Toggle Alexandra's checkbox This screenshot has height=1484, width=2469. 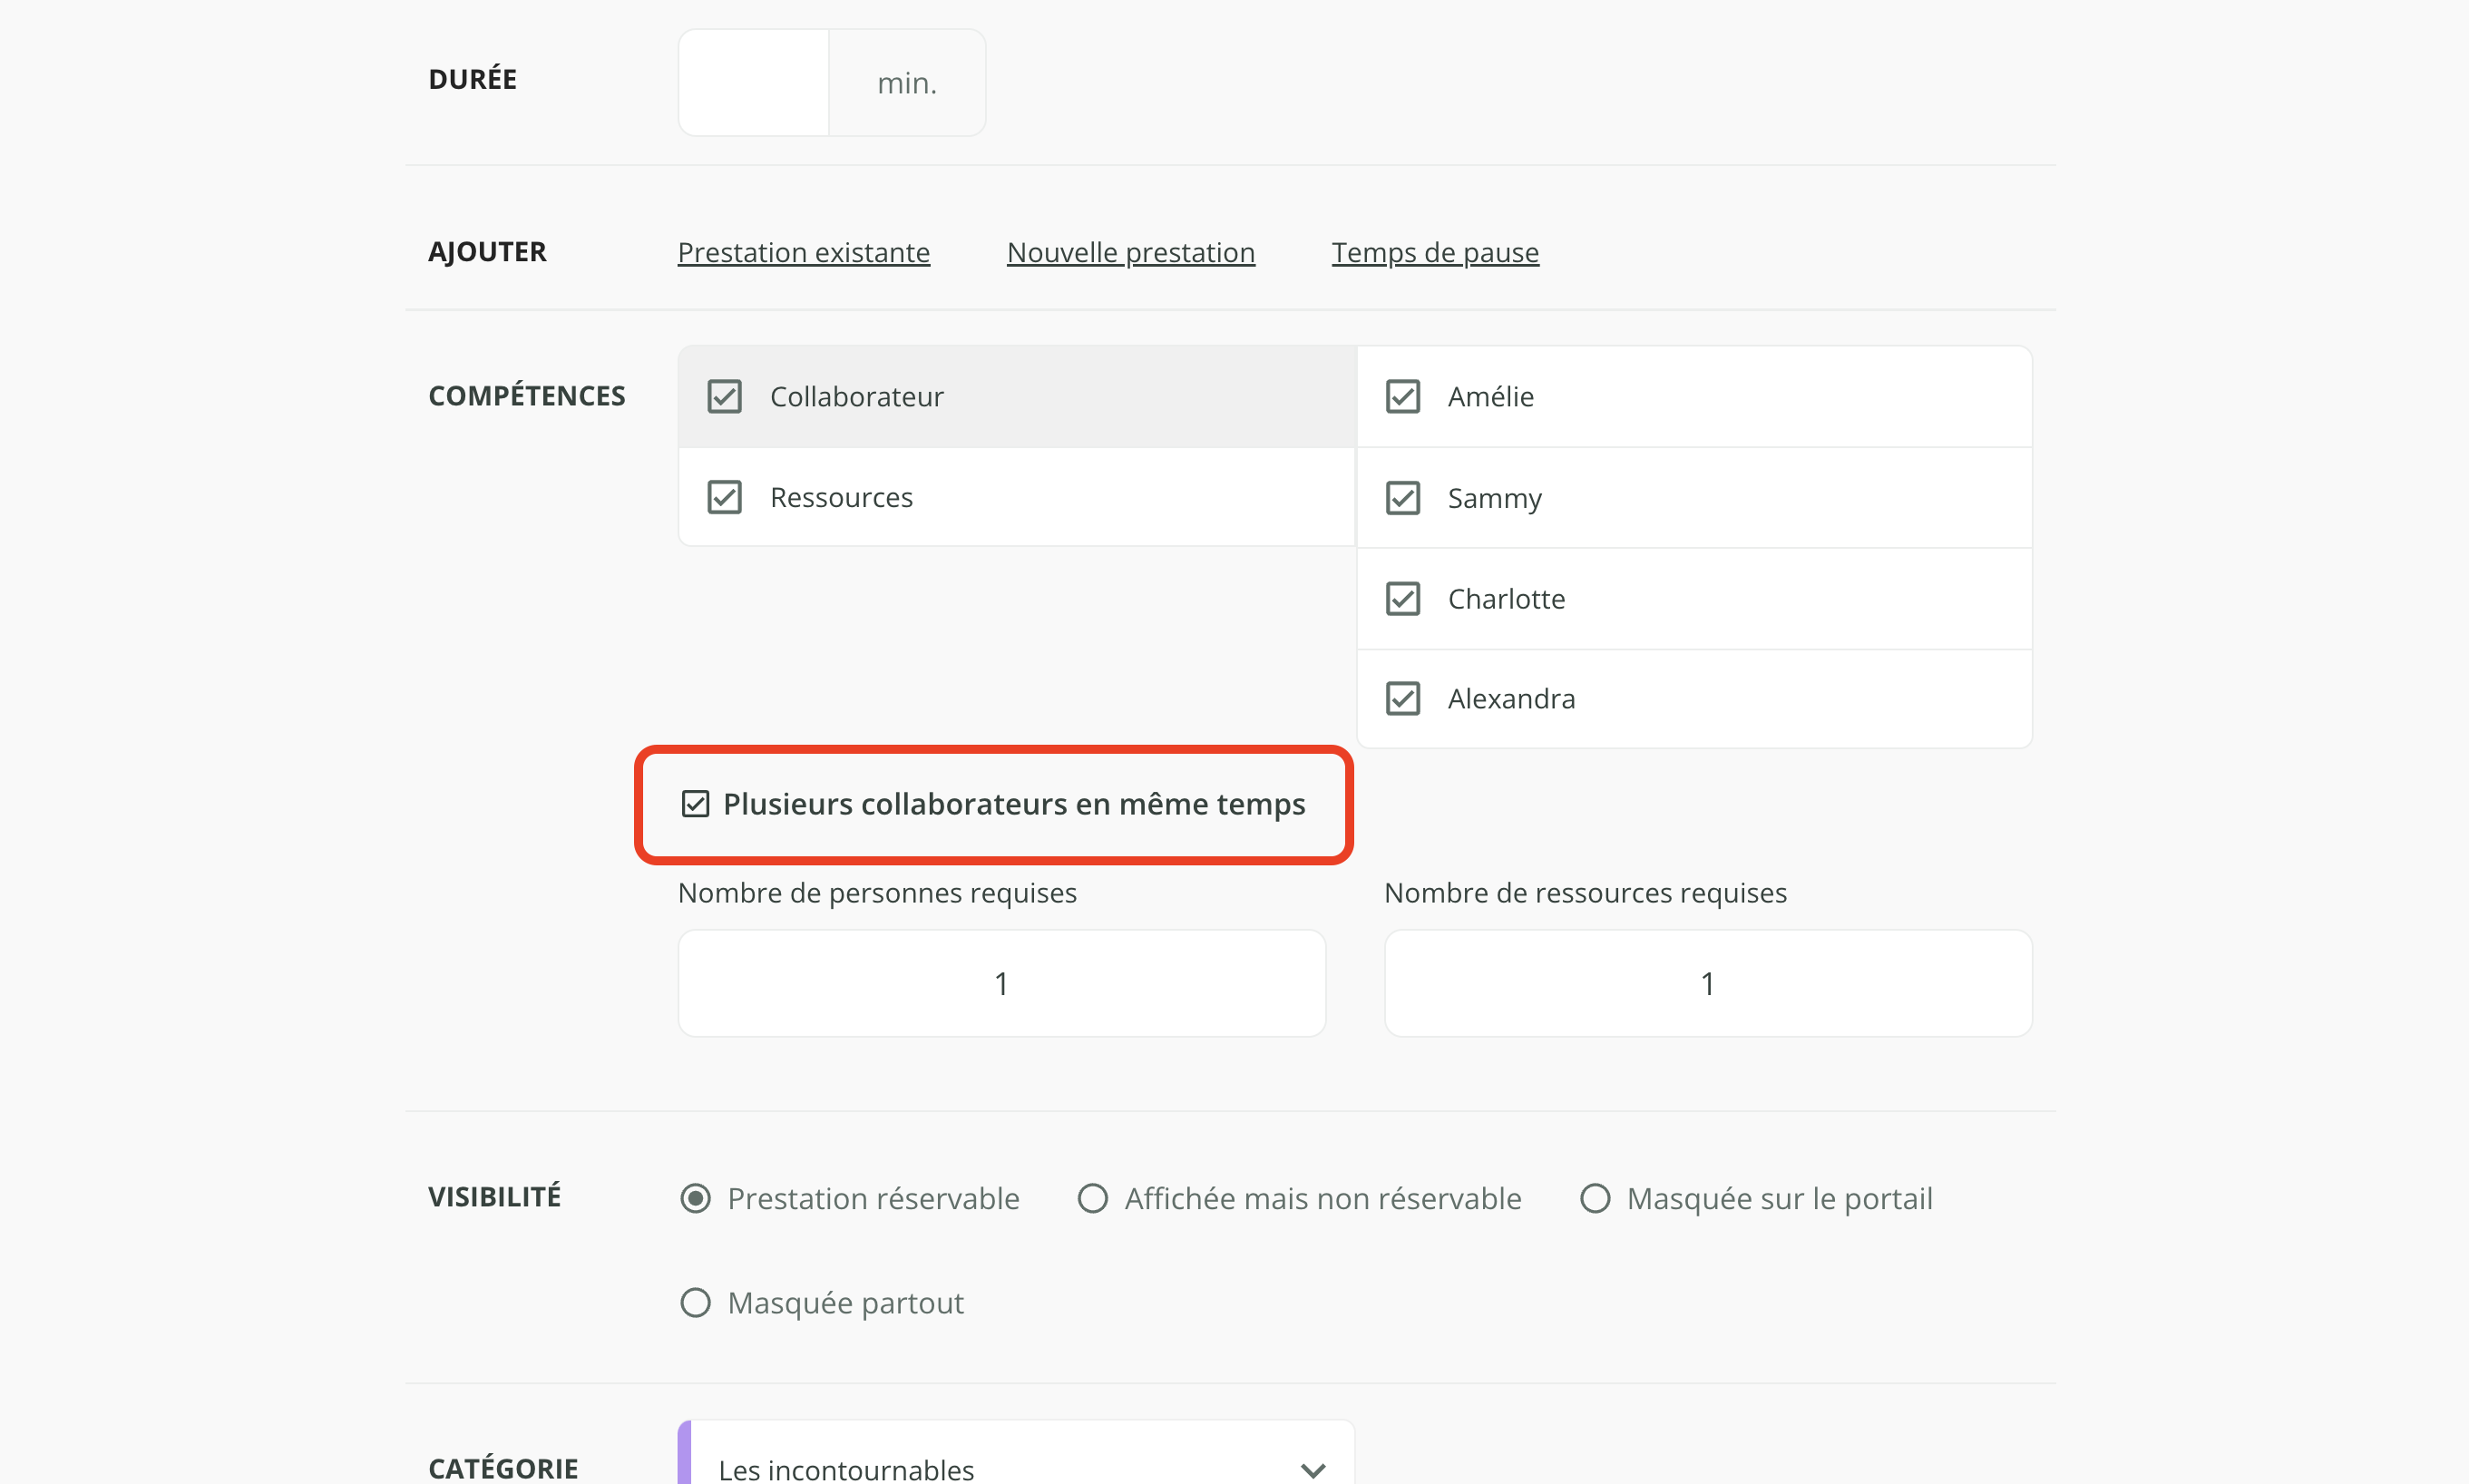pyautogui.click(x=1402, y=699)
